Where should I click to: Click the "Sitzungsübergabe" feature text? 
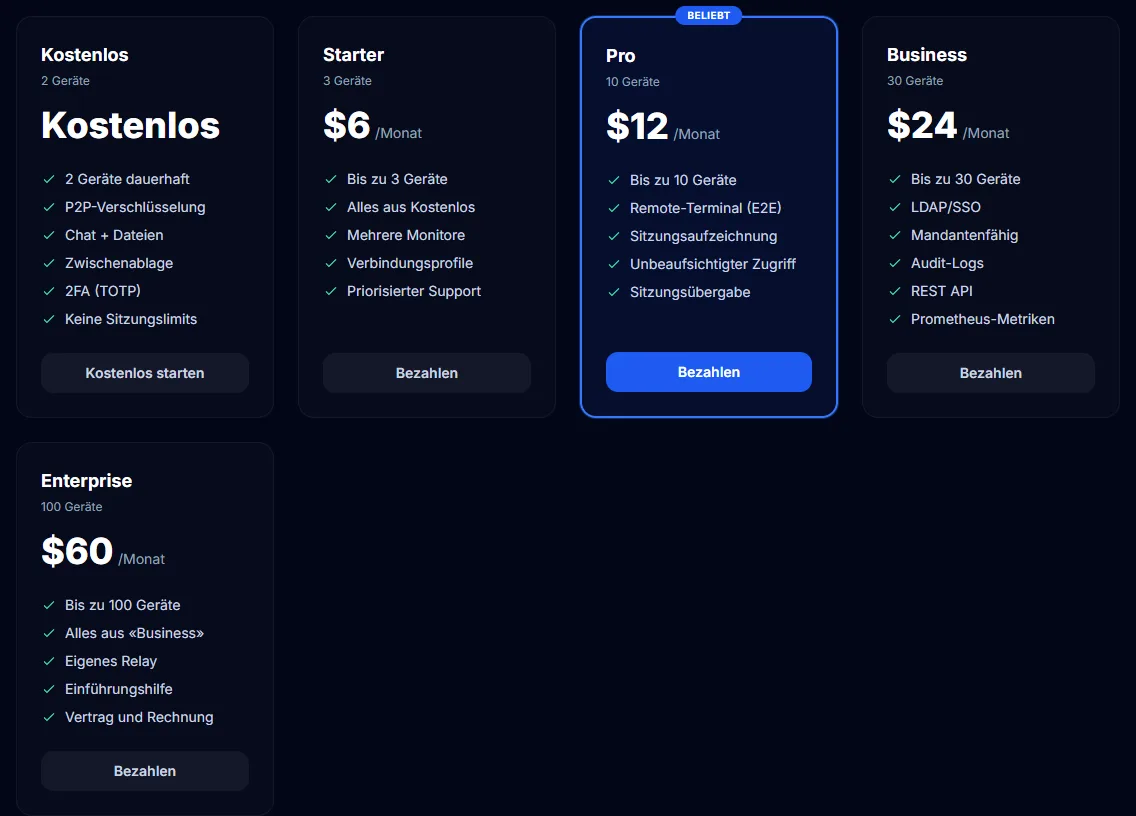click(690, 292)
